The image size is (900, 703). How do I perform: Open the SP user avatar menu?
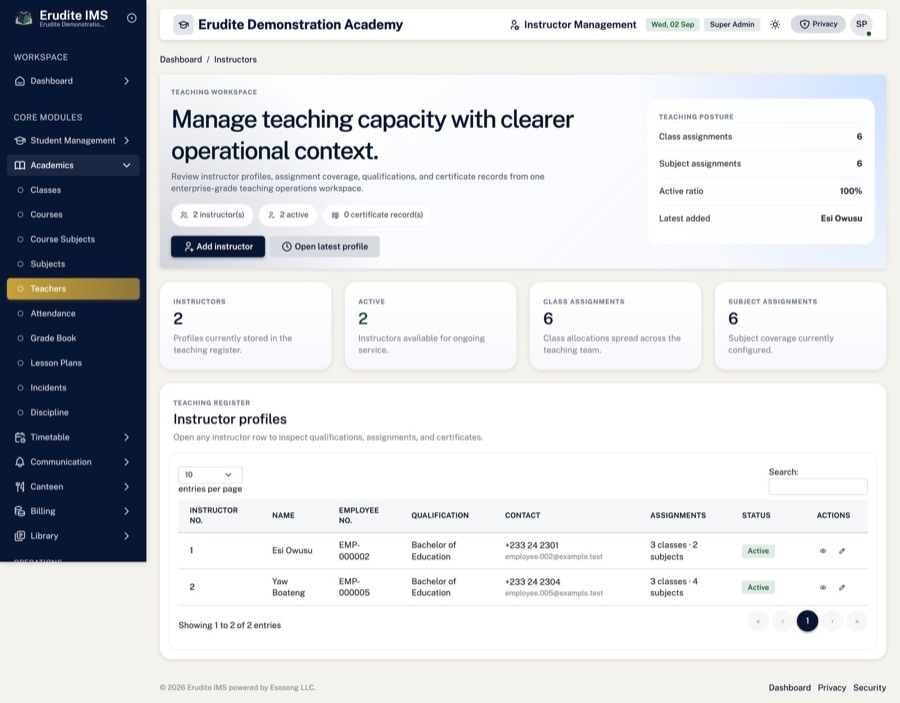tap(862, 25)
